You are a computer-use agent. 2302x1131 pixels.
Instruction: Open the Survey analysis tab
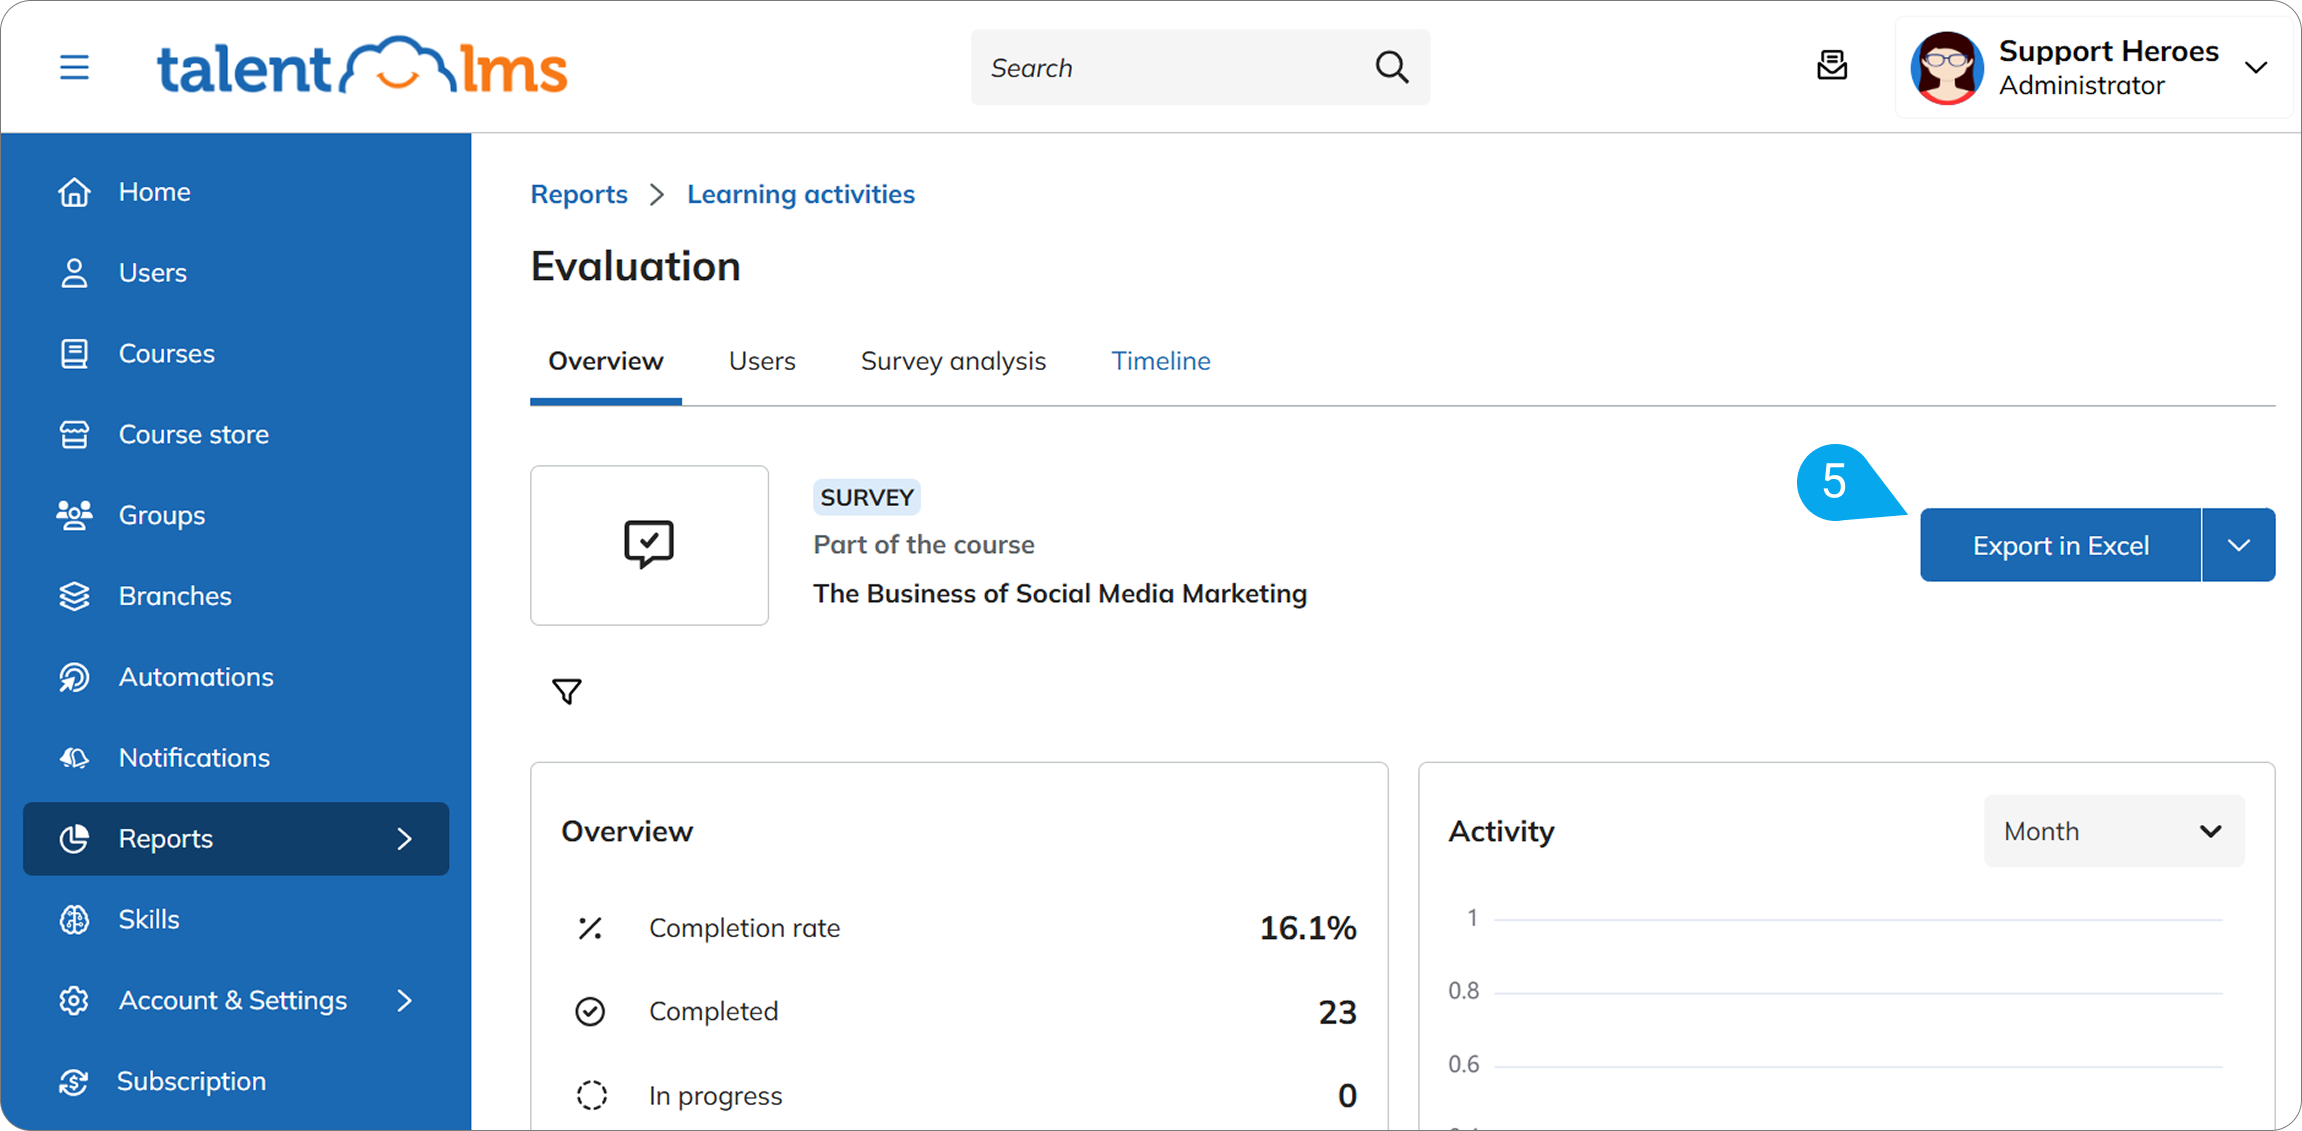pyautogui.click(x=953, y=361)
